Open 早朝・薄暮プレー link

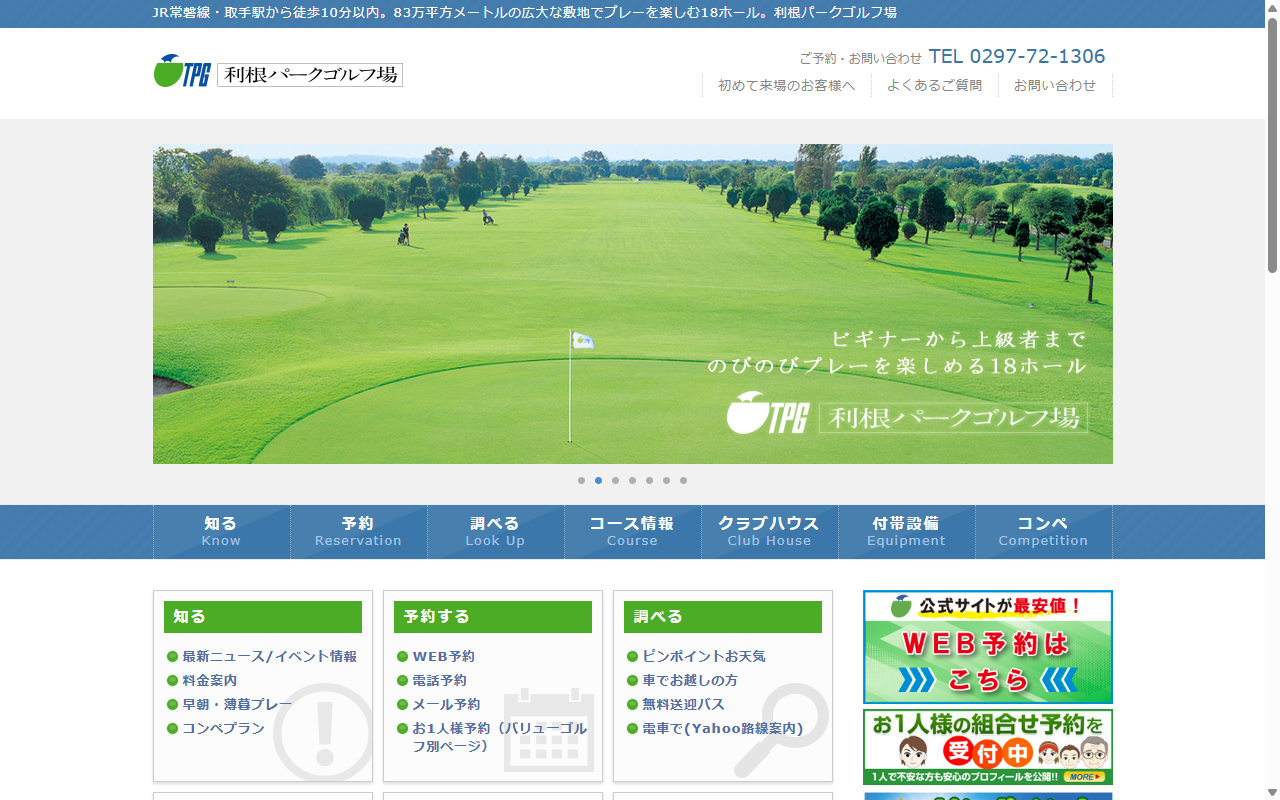click(237, 705)
